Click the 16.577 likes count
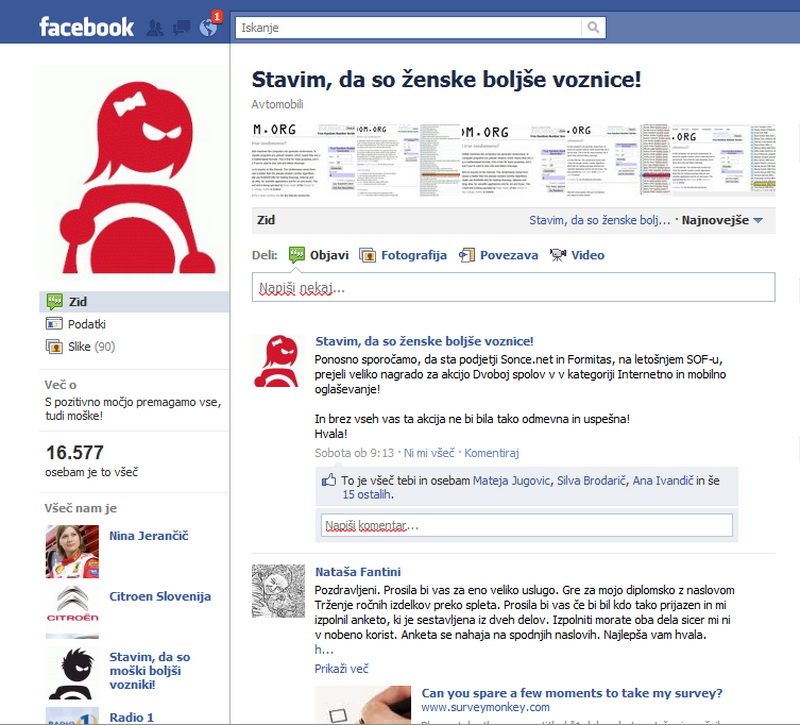The width and height of the screenshot is (800, 725). pos(74,453)
